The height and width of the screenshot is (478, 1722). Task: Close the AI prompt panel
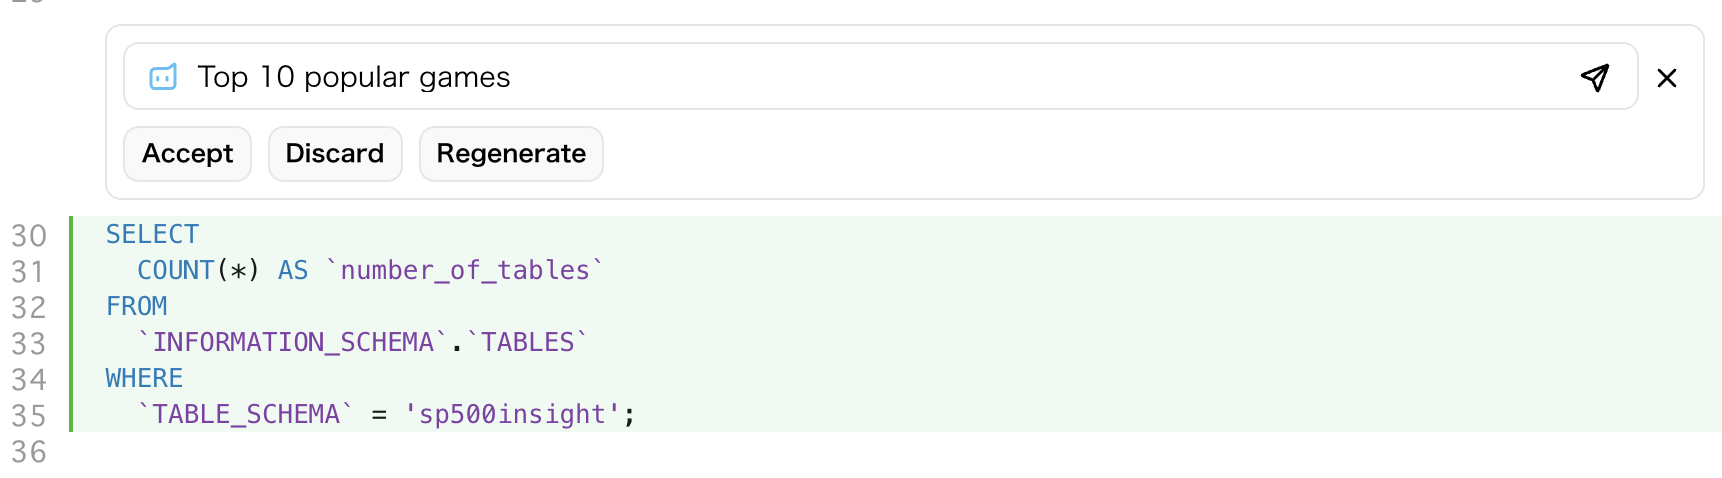(x=1667, y=78)
